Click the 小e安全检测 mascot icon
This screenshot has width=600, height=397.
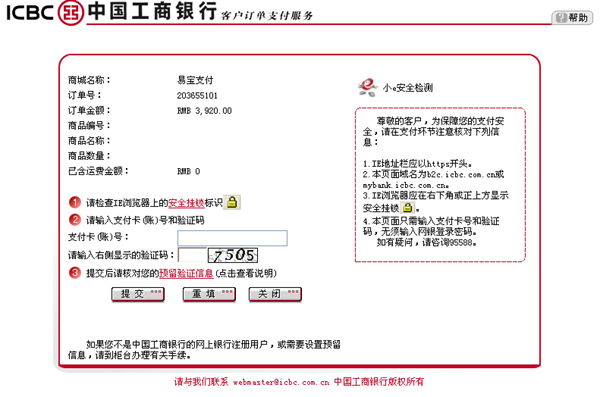click(x=368, y=87)
